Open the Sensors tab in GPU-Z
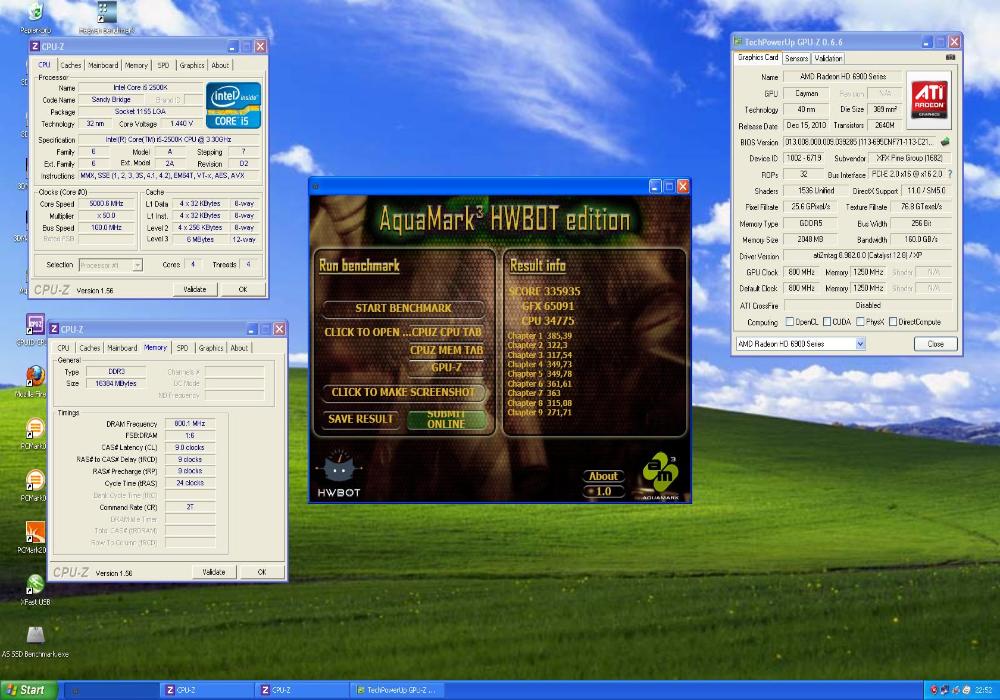The width and height of the screenshot is (1000, 700). click(x=797, y=58)
